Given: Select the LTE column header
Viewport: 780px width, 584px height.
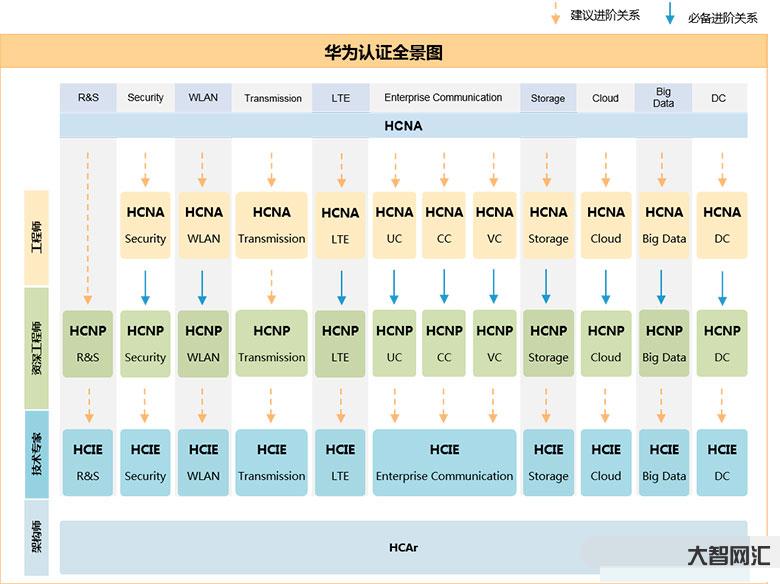Looking at the screenshot, I should [340, 97].
